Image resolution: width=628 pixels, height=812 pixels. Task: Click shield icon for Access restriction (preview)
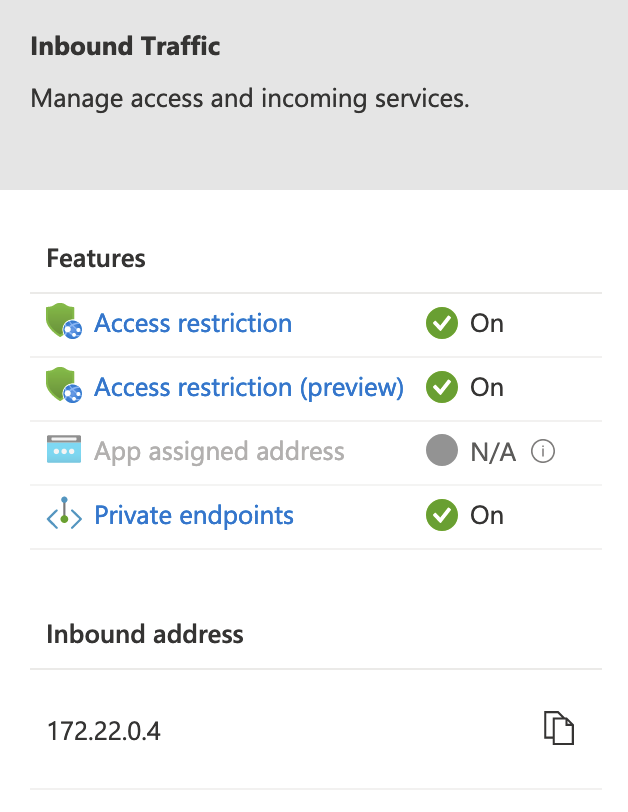[x=64, y=387]
